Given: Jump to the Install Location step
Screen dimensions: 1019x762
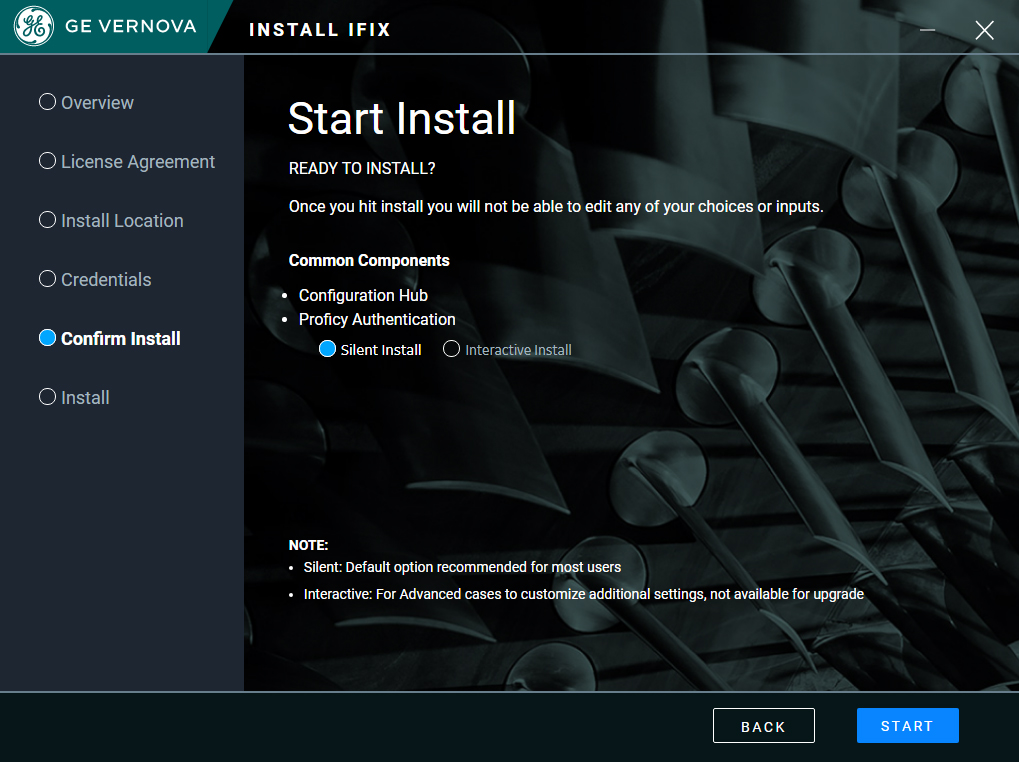Looking at the screenshot, I should point(111,221).
